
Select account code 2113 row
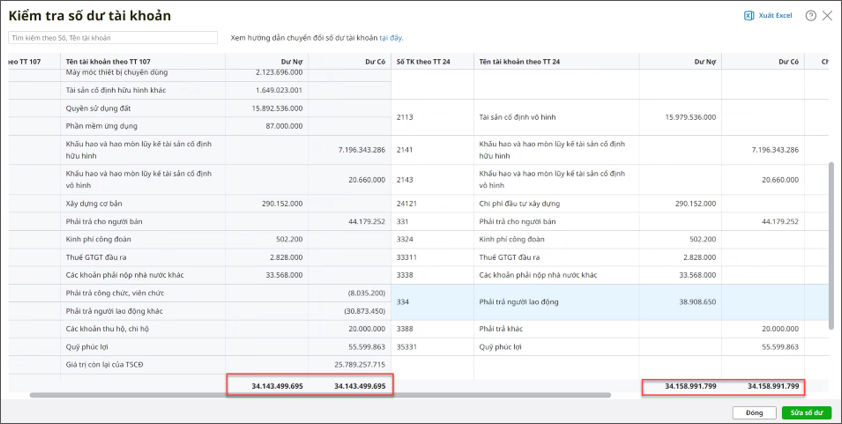point(405,117)
